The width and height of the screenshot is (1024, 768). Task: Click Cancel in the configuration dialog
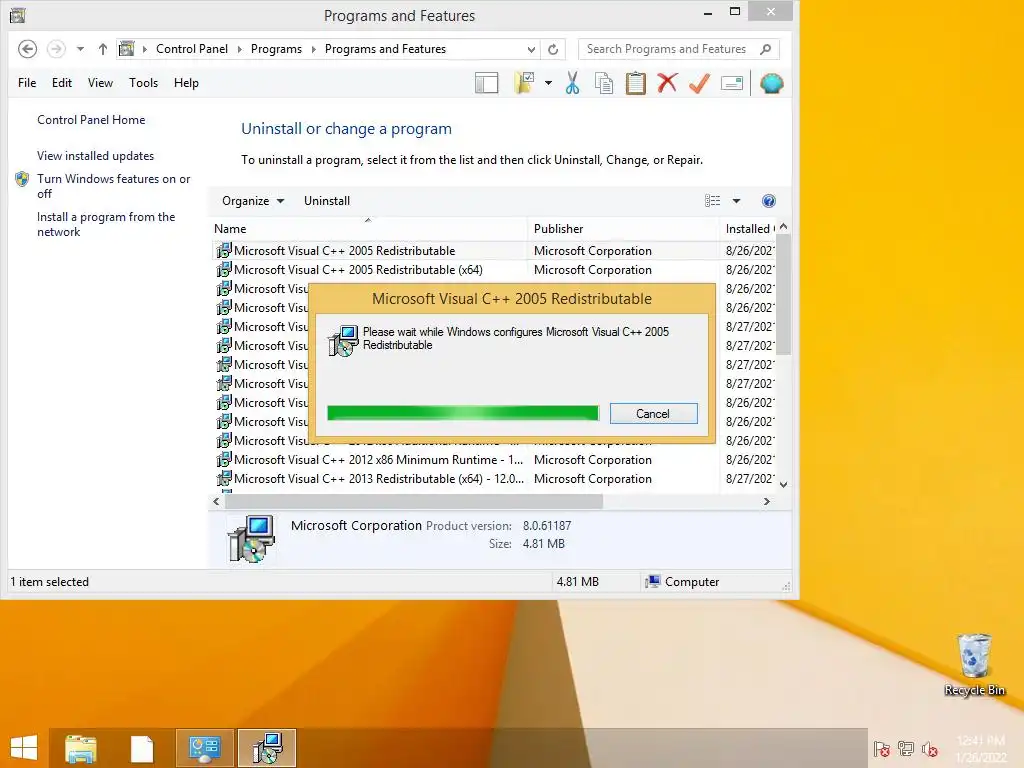tap(653, 414)
